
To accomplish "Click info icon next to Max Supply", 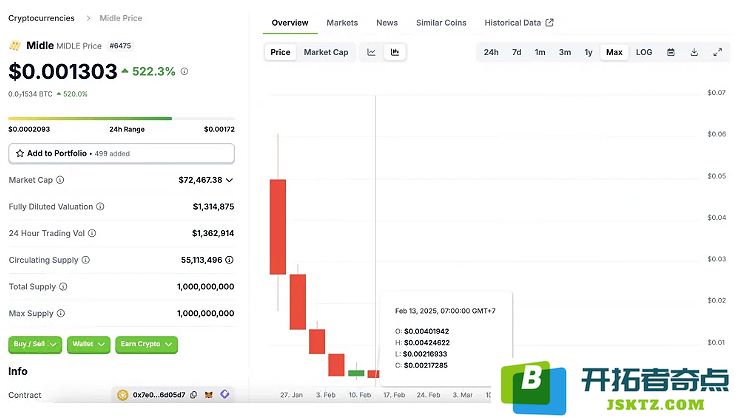I will coord(60,313).
